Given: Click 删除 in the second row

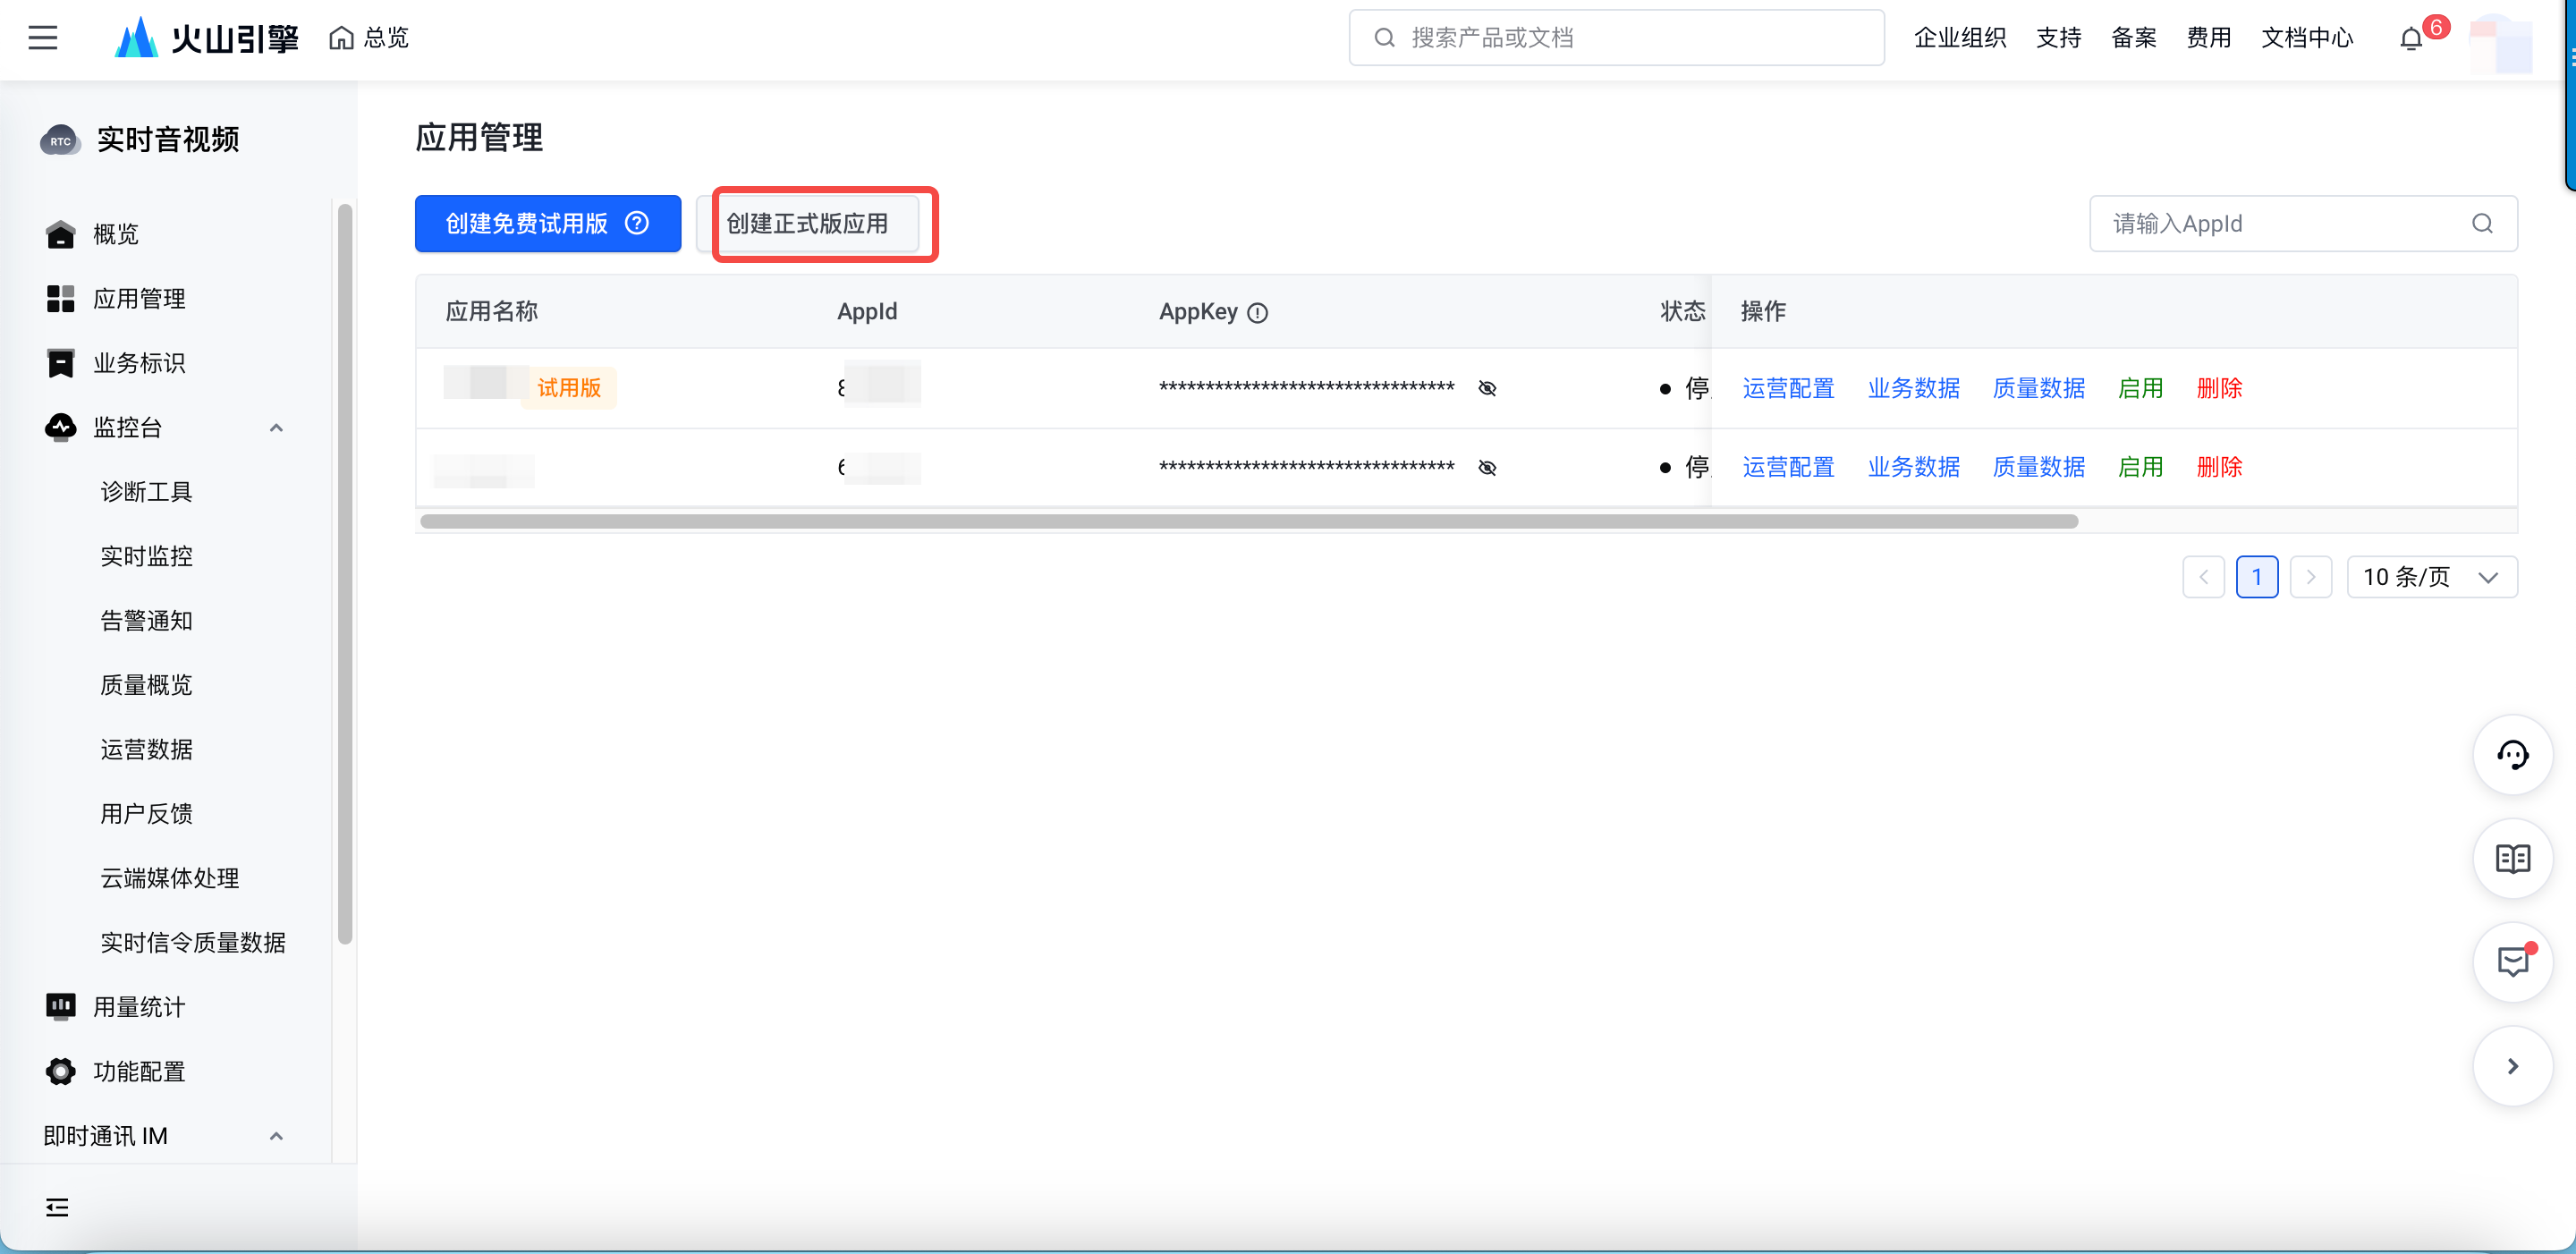Looking at the screenshot, I should [2219, 467].
